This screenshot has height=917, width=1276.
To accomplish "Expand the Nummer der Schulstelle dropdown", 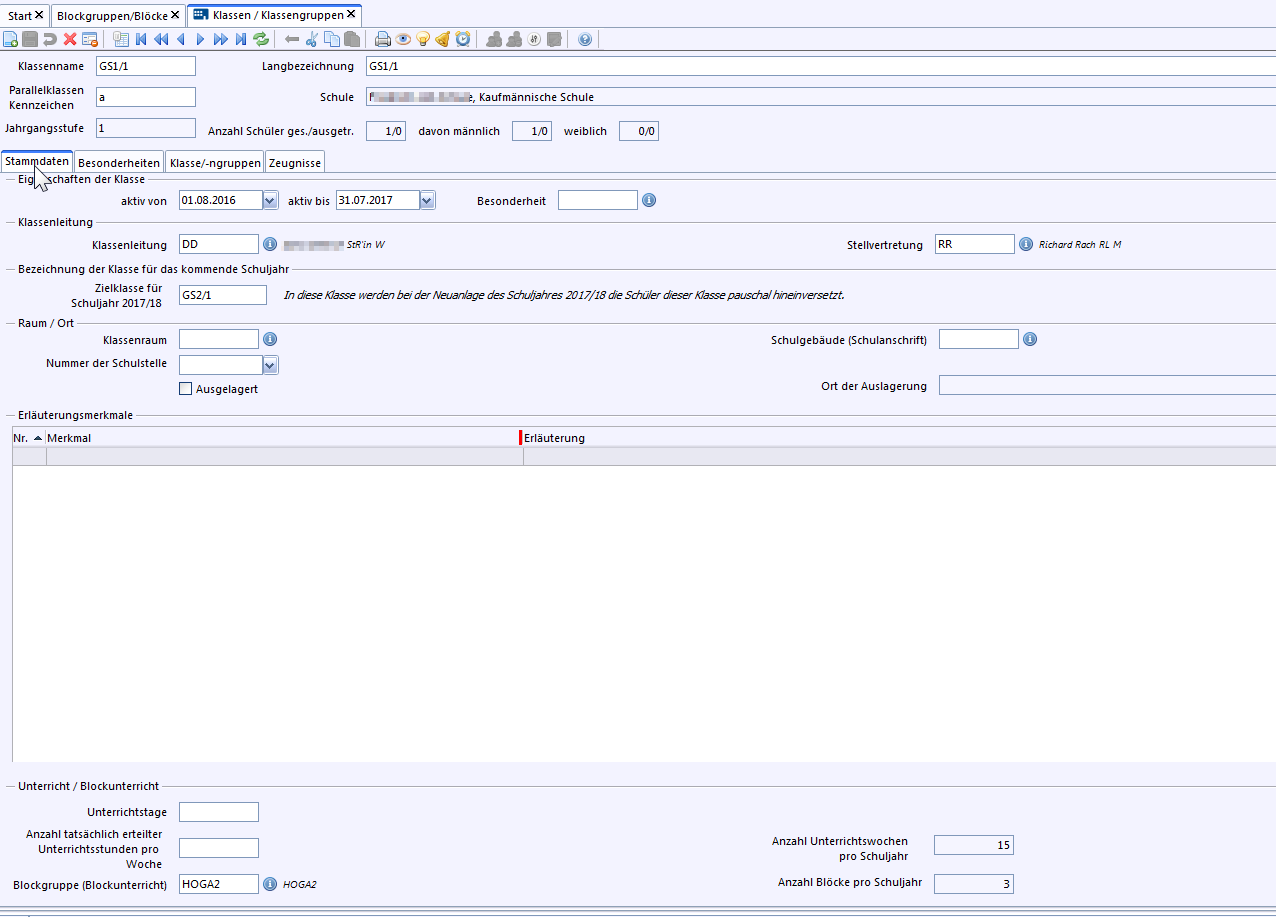I will click(x=270, y=365).
